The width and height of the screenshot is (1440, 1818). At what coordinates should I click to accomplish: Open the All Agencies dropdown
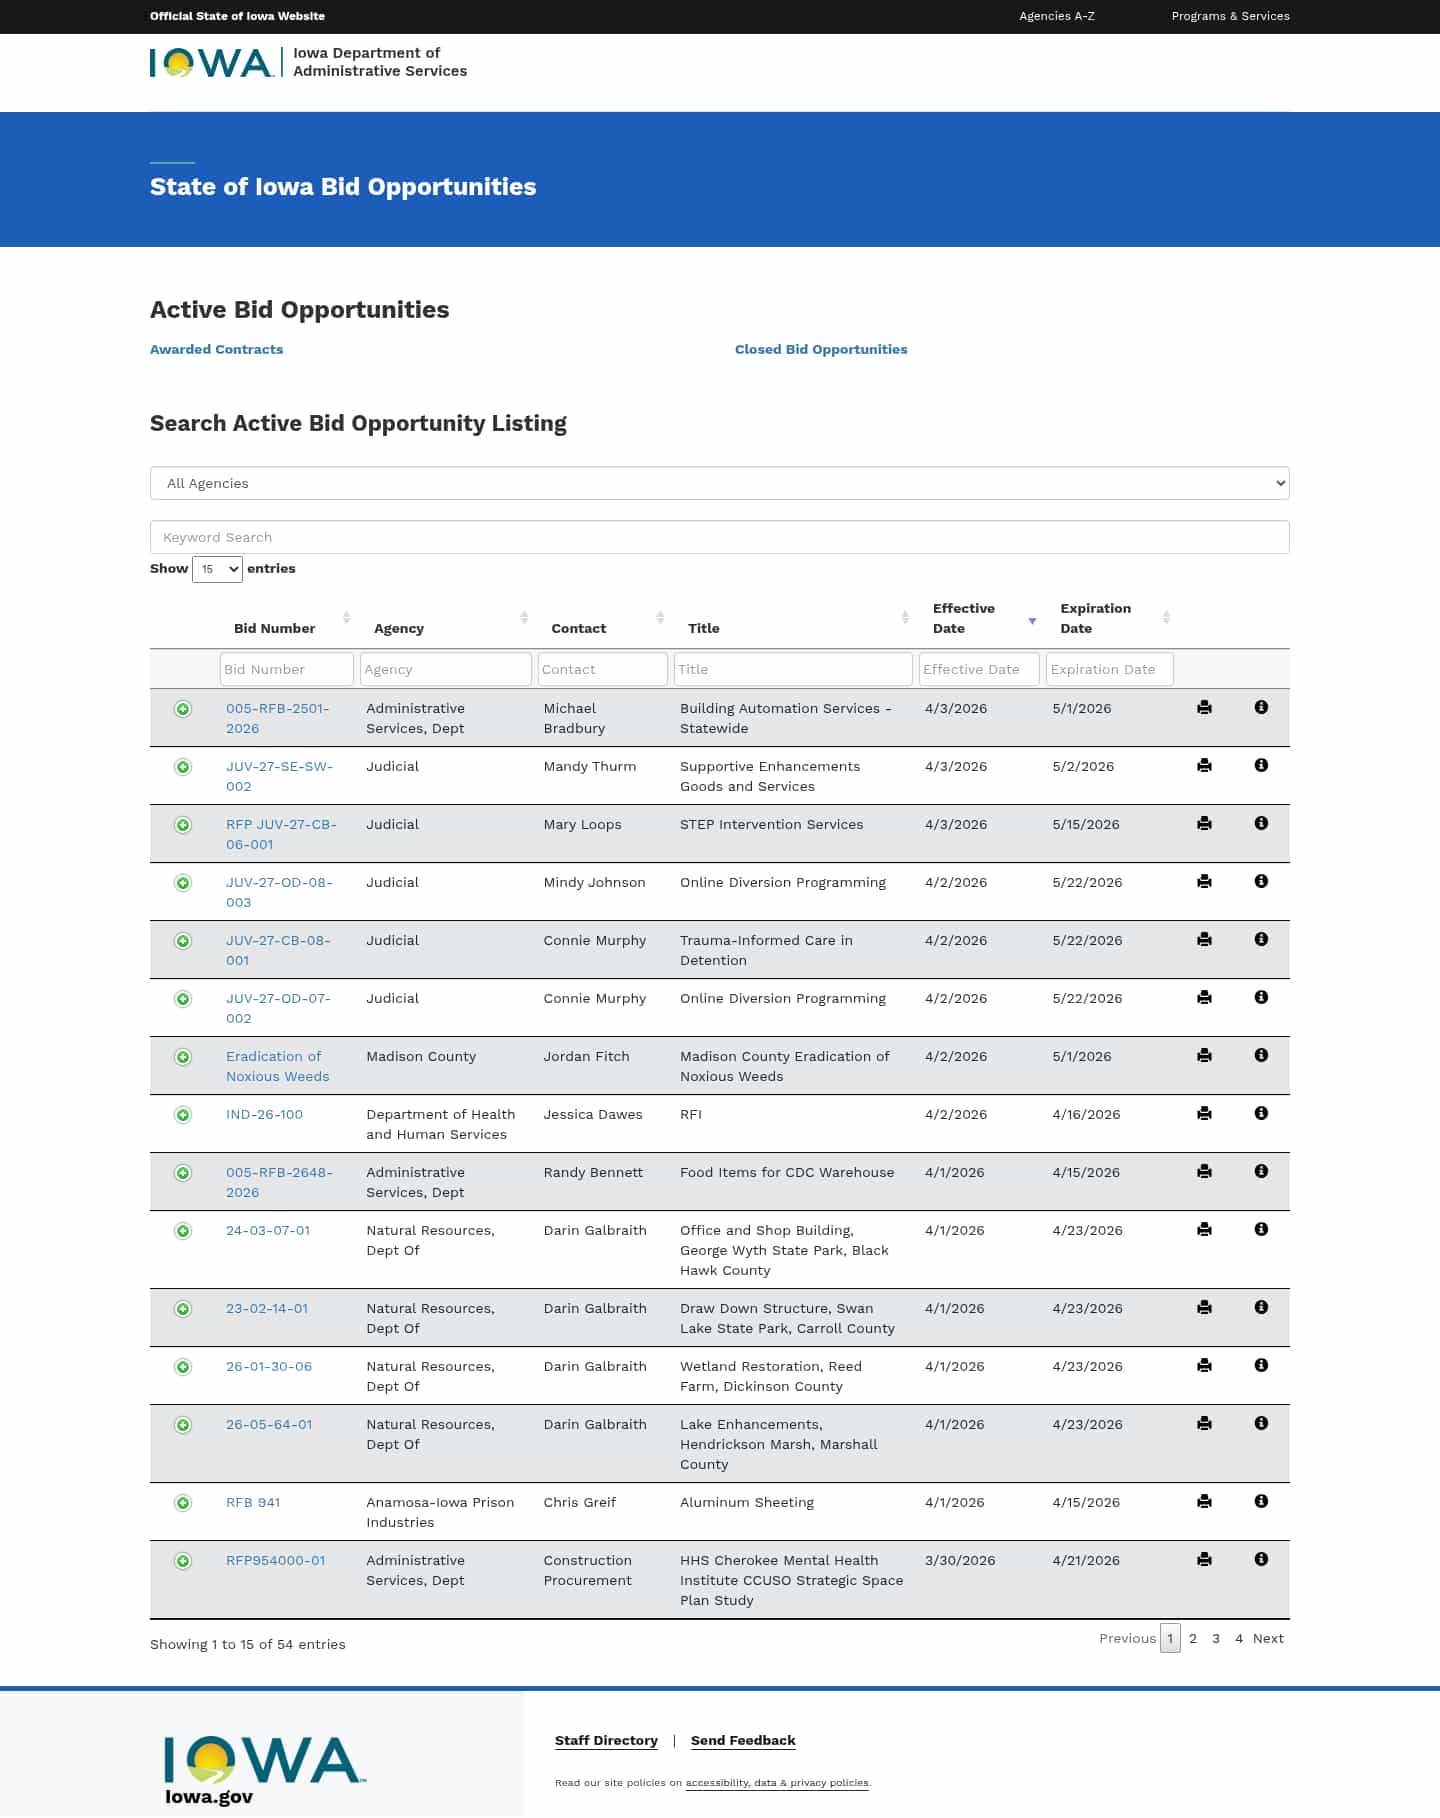(719, 483)
